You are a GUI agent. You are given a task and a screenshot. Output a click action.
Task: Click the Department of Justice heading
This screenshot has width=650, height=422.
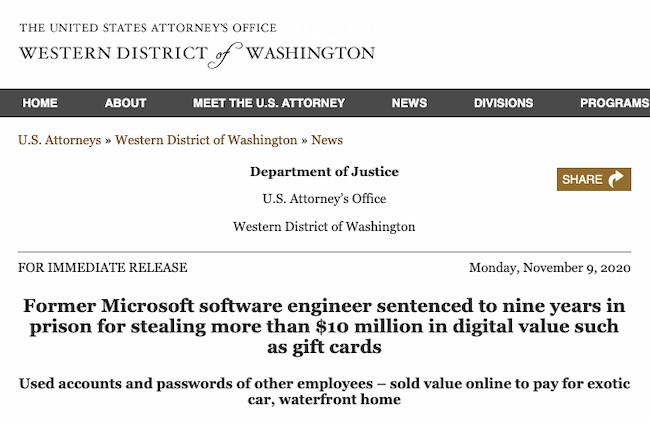pyautogui.click(x=324, y=171)
